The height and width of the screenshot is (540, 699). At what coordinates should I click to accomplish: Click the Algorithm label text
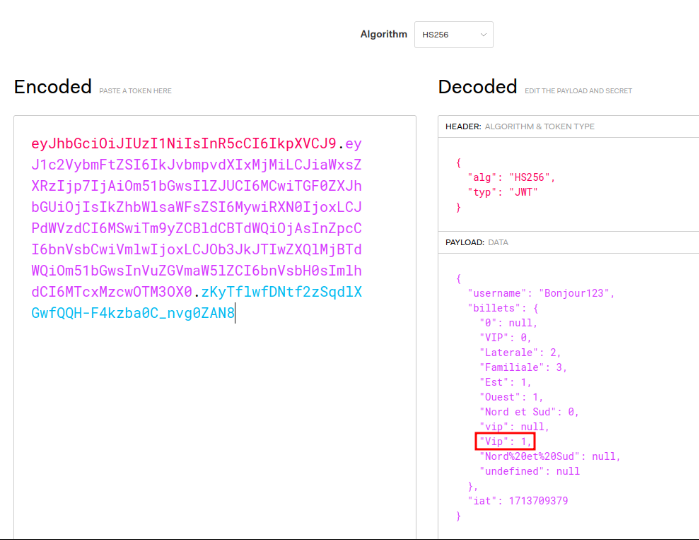[x=383, y=34]
